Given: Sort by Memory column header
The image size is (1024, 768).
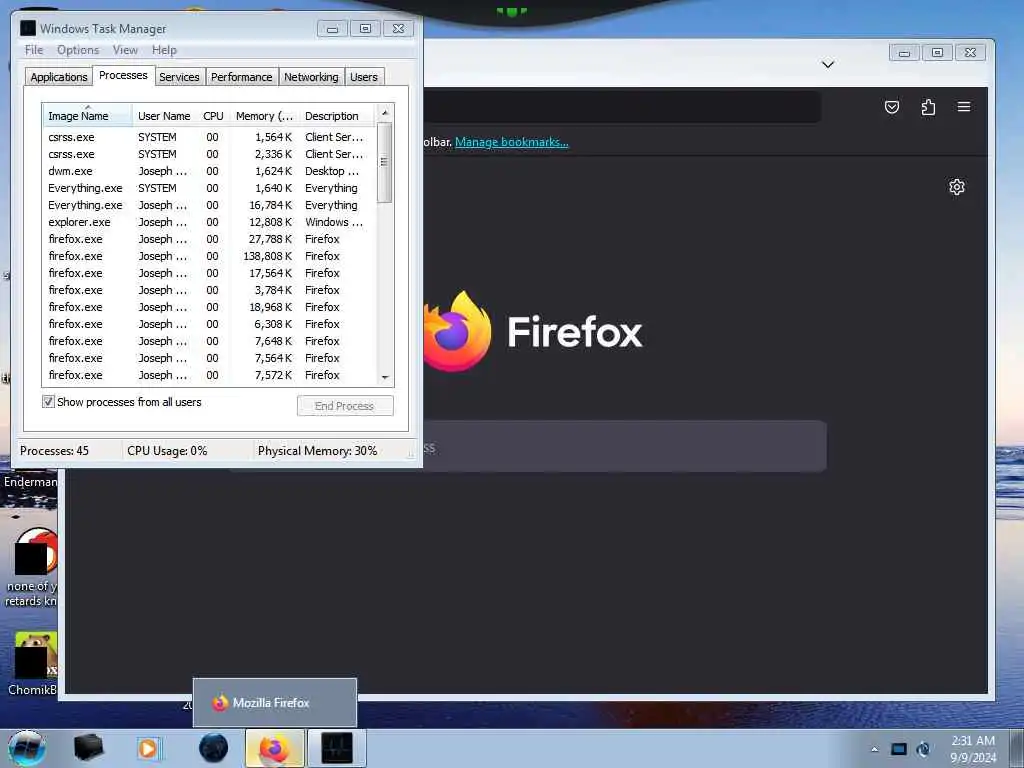Looking at the screenshot, I should 264,116.
